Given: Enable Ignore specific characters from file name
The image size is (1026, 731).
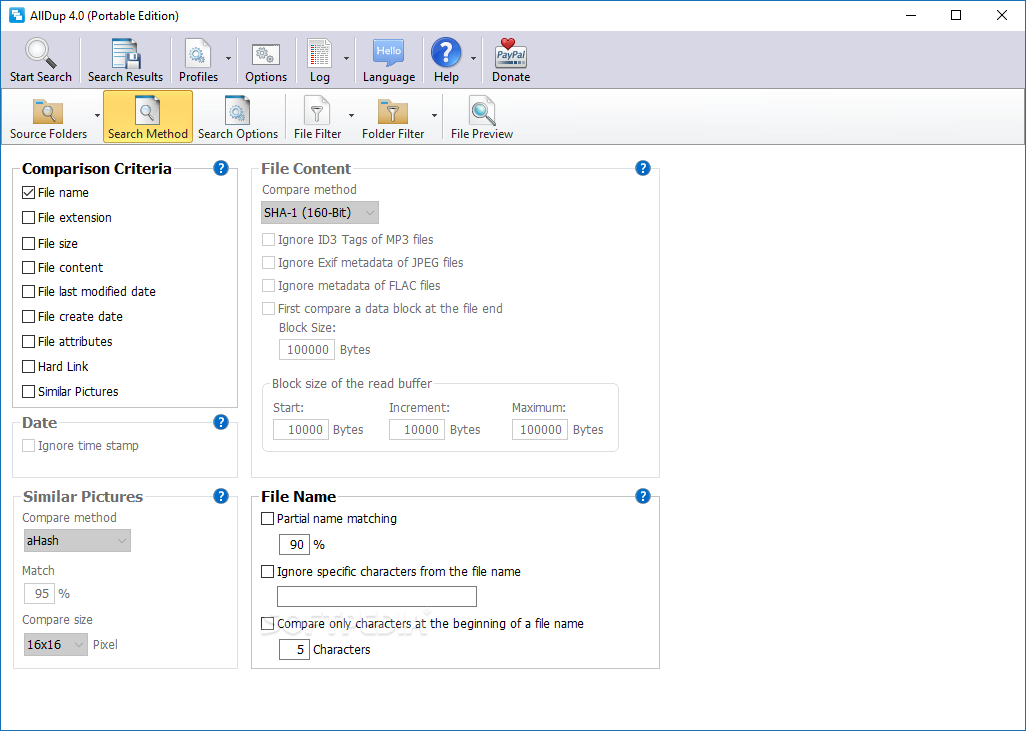Looking at the screenshot, I should 267,571.
